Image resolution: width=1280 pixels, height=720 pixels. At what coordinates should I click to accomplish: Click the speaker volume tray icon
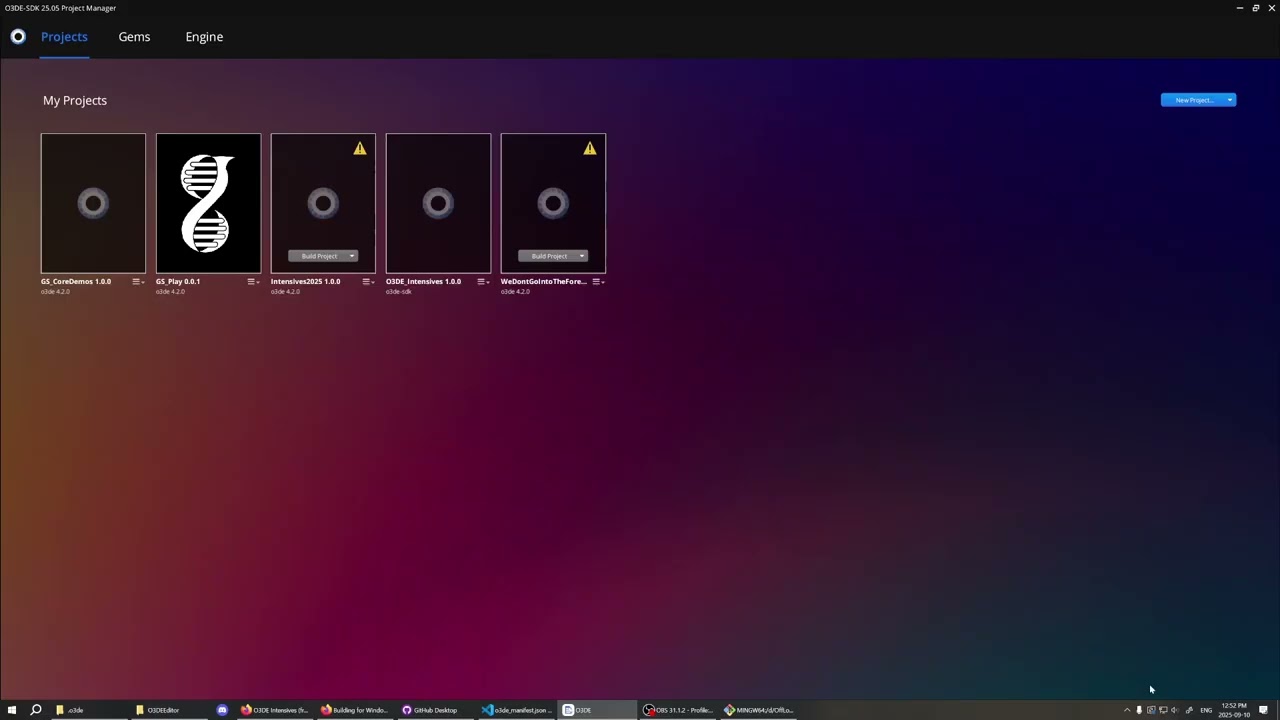click(x=1175, y=710)
